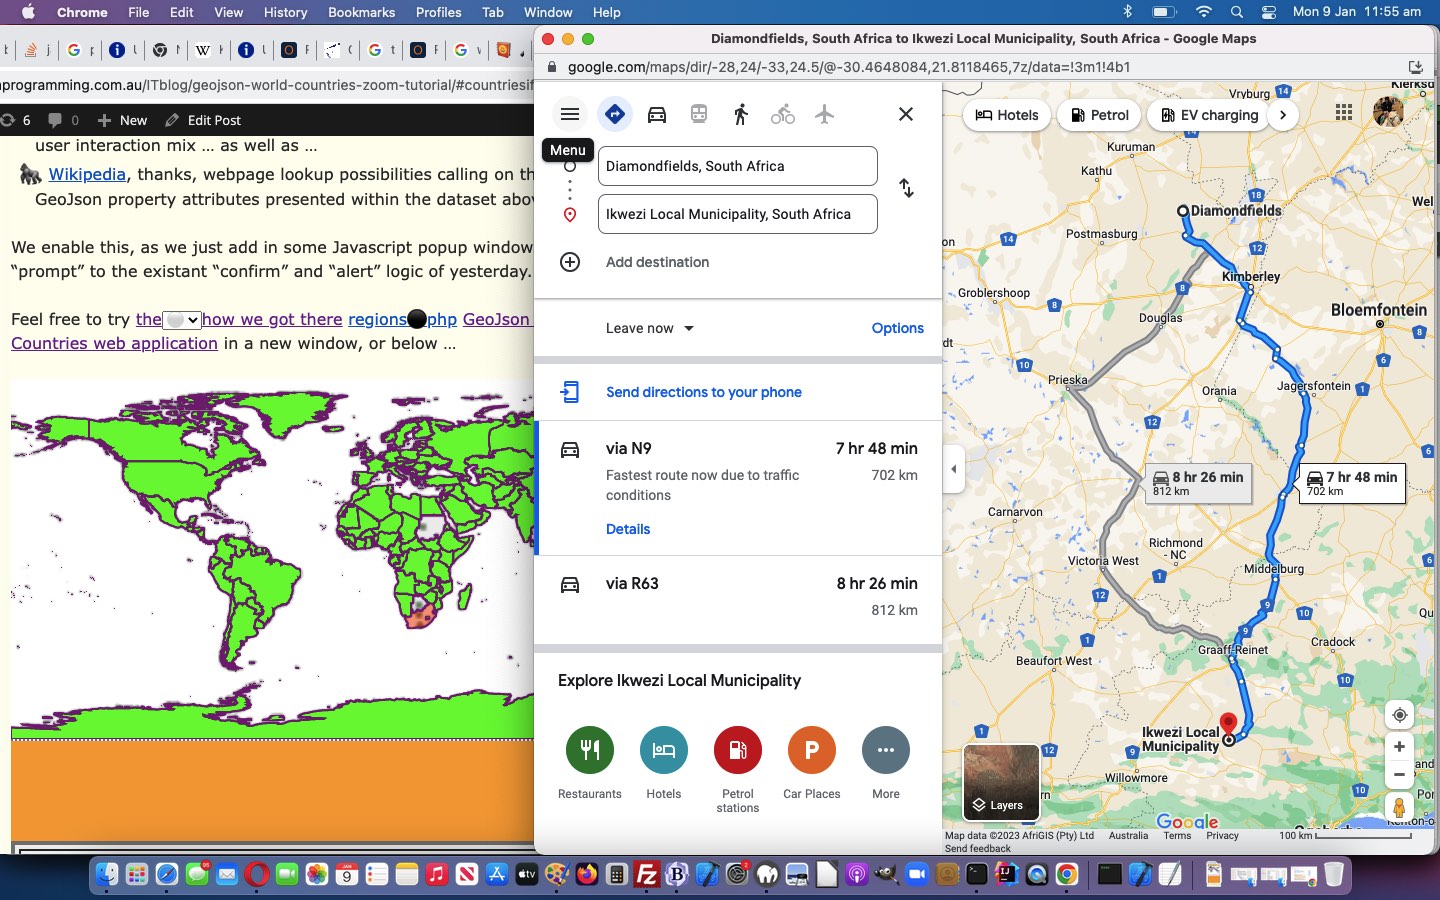Open the Edit menu
The height and width of the screenshot is (900, 1440).
(182, 12)
